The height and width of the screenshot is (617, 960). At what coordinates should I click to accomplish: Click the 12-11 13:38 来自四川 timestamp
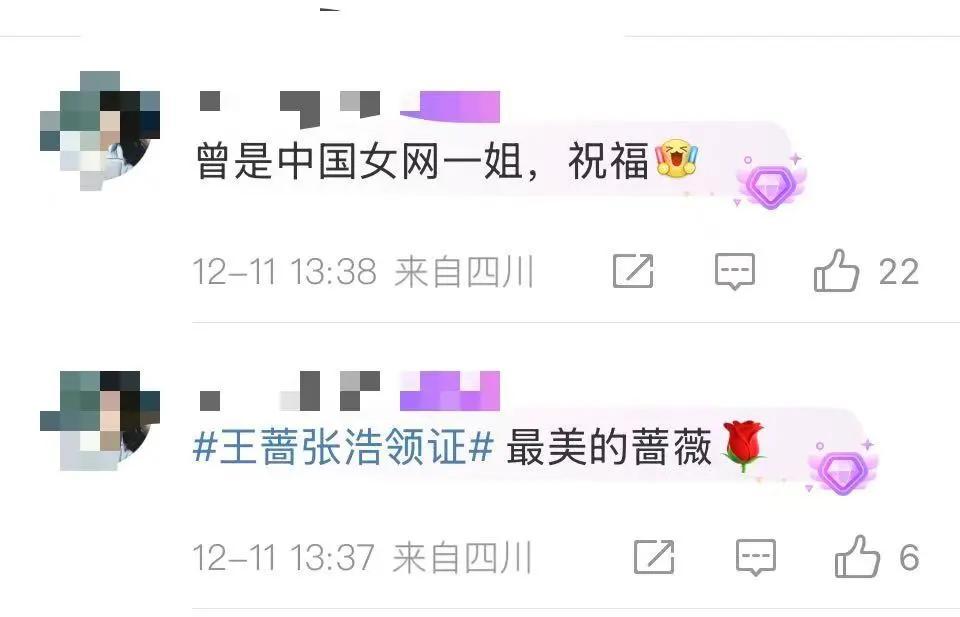363,271
